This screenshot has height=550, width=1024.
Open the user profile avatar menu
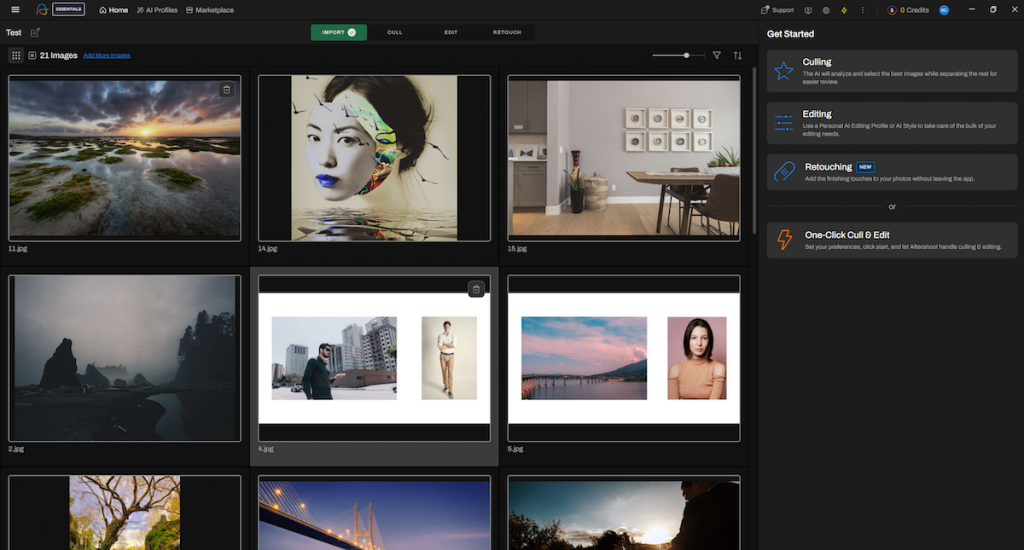[943, 10]
